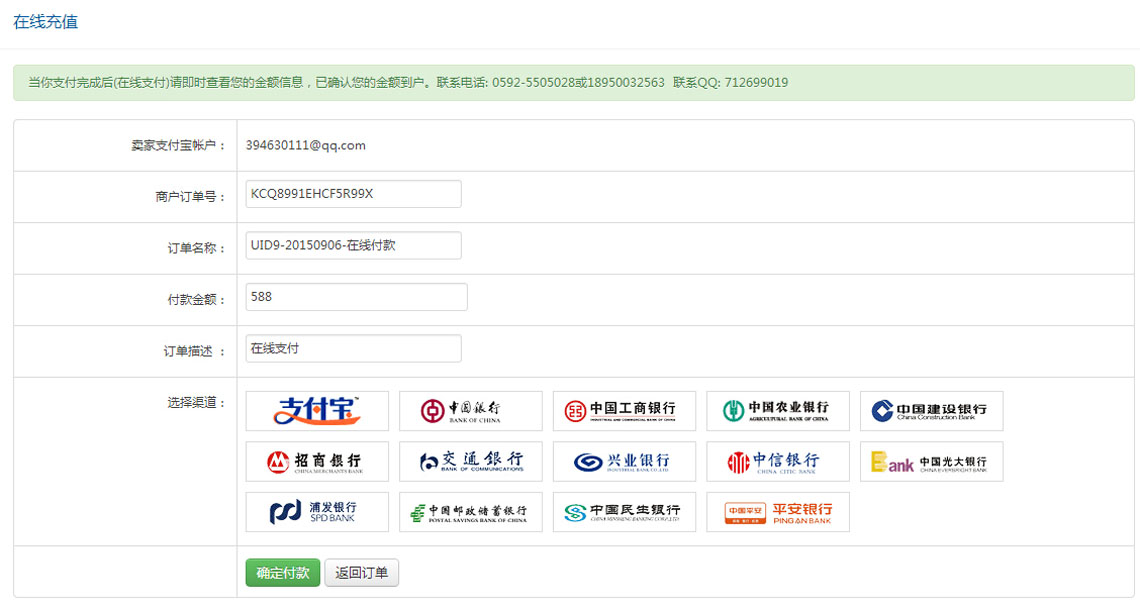Select Alipay (支付宝) payment channel
The width and height of the screenshot is (1140, 611).
[317, 411]
